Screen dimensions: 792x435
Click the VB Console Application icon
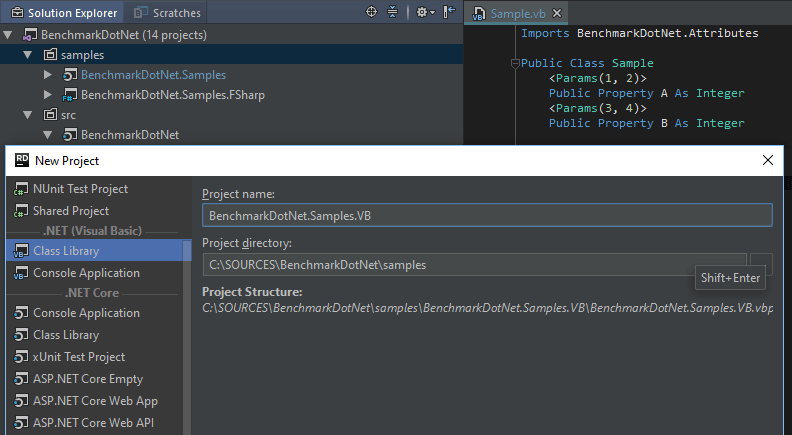click(21, 273)
